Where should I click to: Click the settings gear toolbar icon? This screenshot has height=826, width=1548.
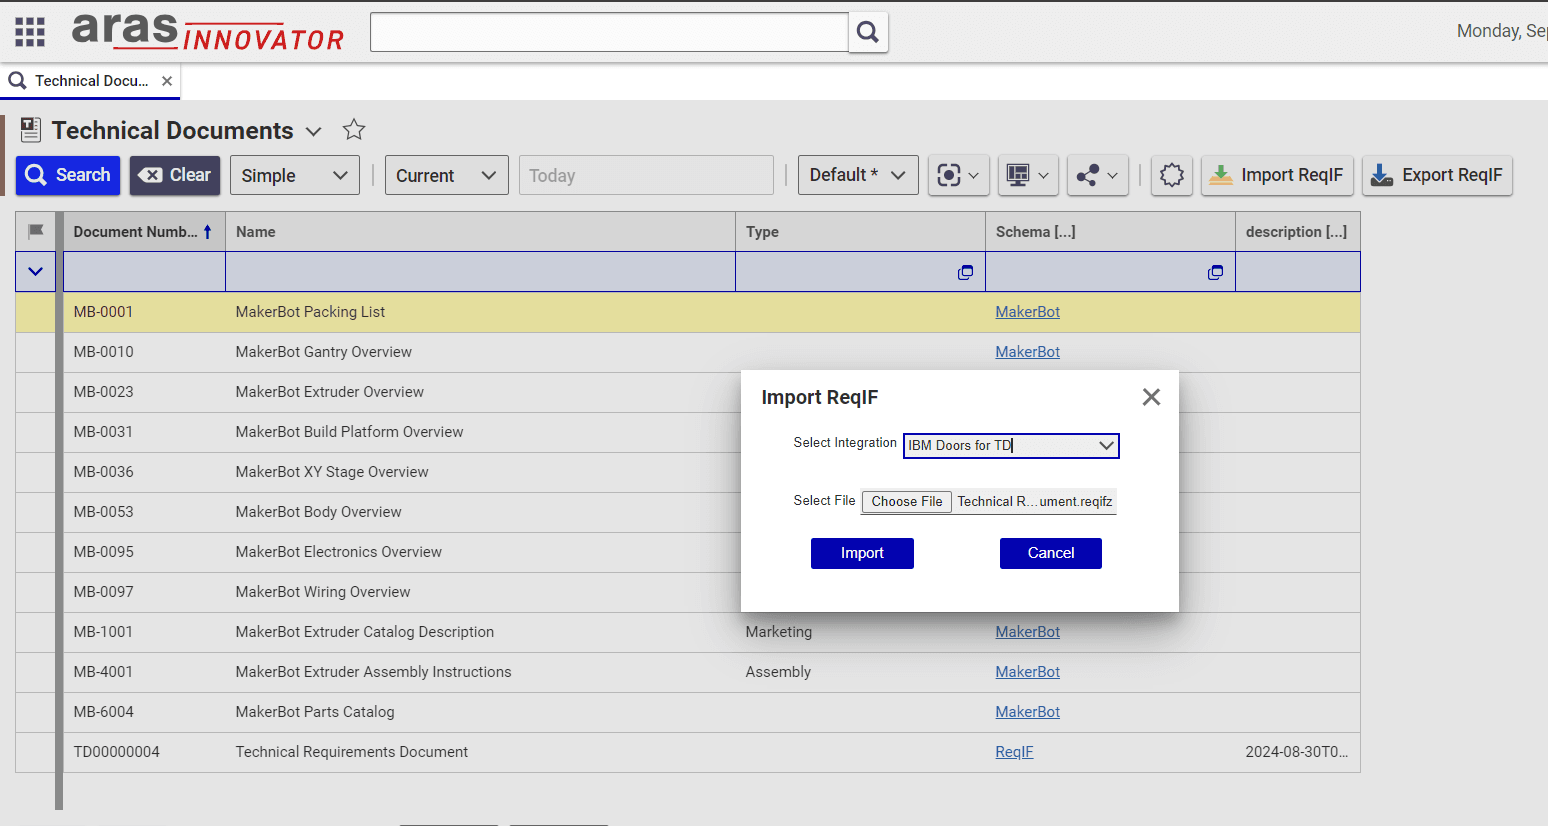click(x=1172, y=175)
